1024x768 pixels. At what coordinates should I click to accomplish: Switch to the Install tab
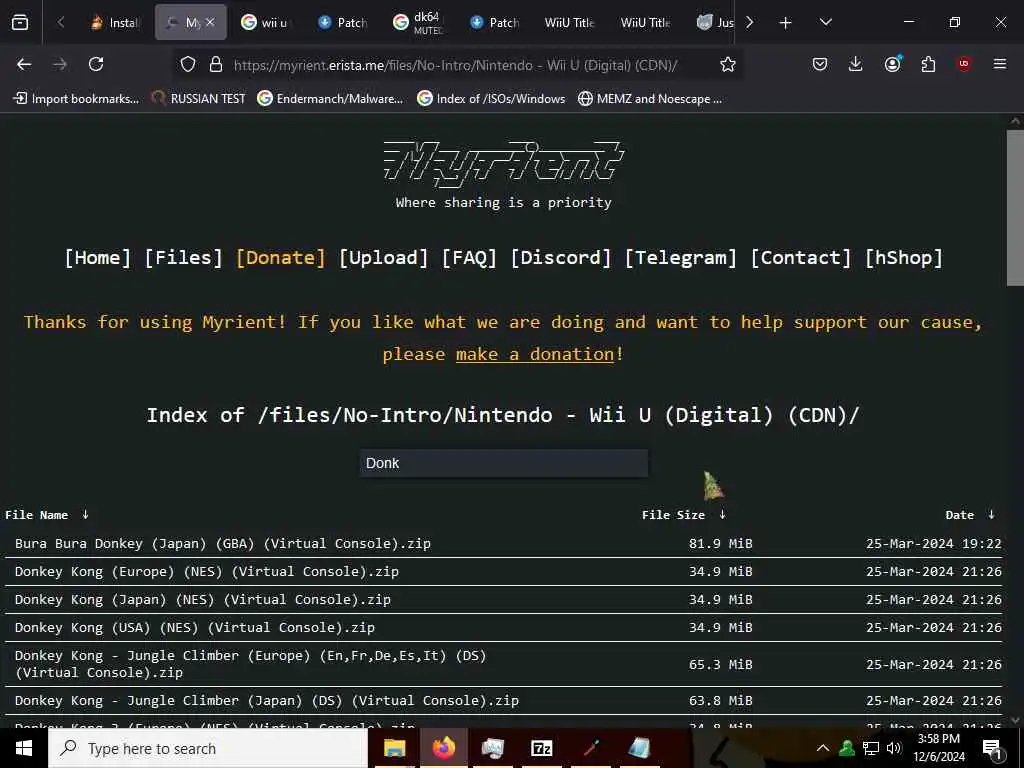[116, 23]
